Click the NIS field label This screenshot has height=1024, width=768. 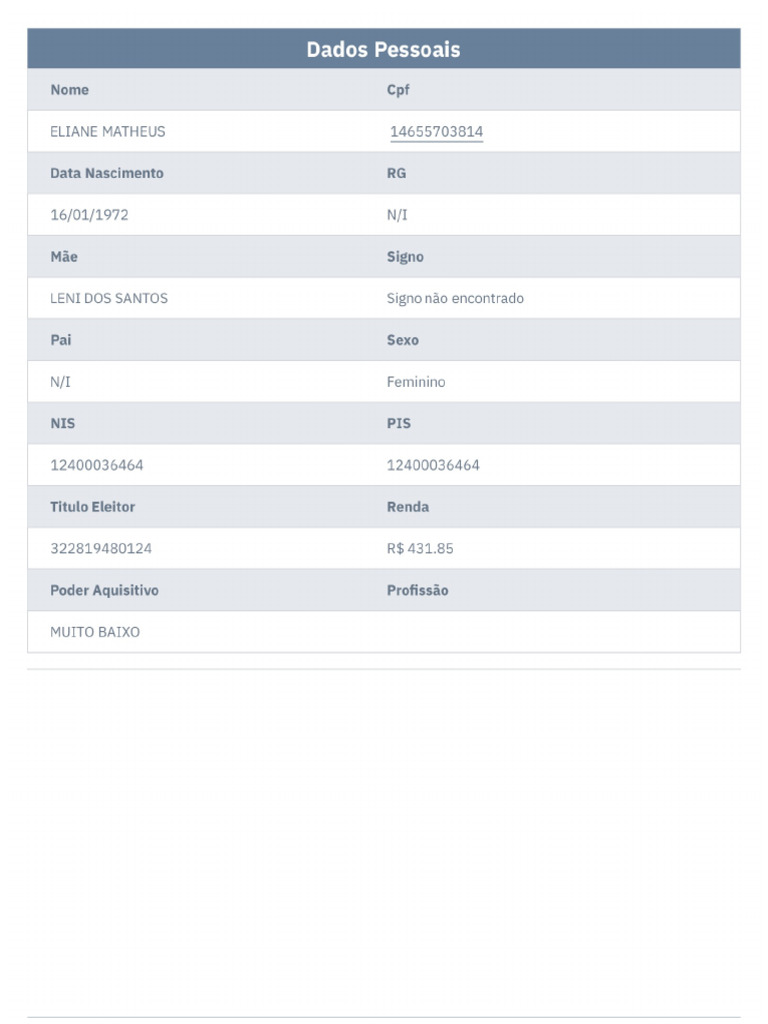pos(63,423)
